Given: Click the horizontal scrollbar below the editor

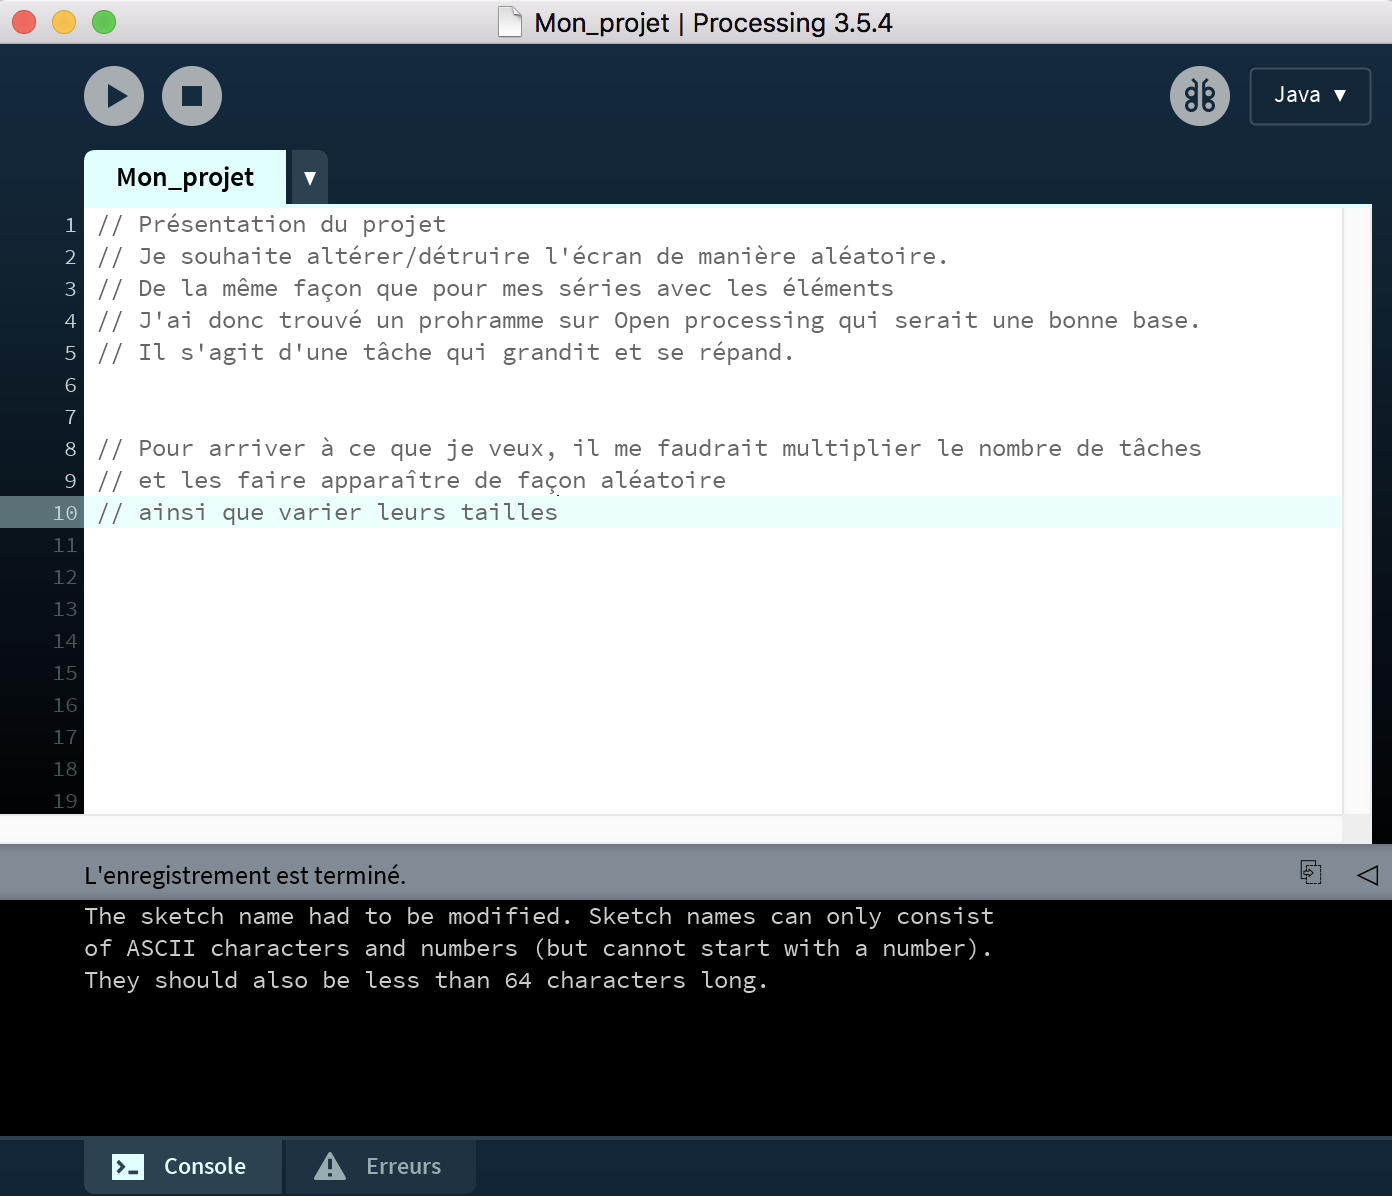Looking at the screenshot, I should click(670, 829).
